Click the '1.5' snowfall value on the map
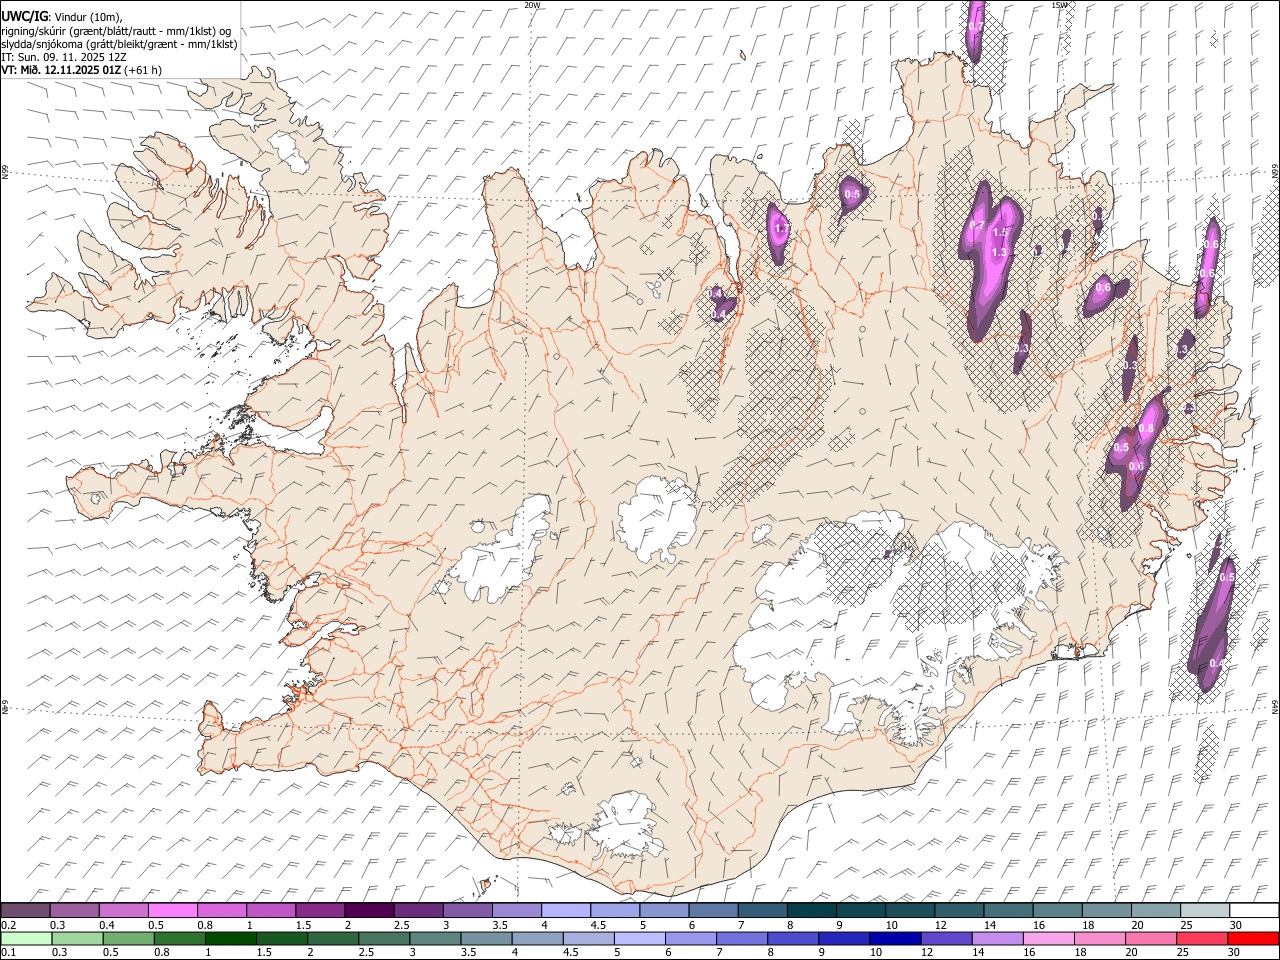Image resolution: width=1280 pixels, height=960 pixels. point(1000,232)
